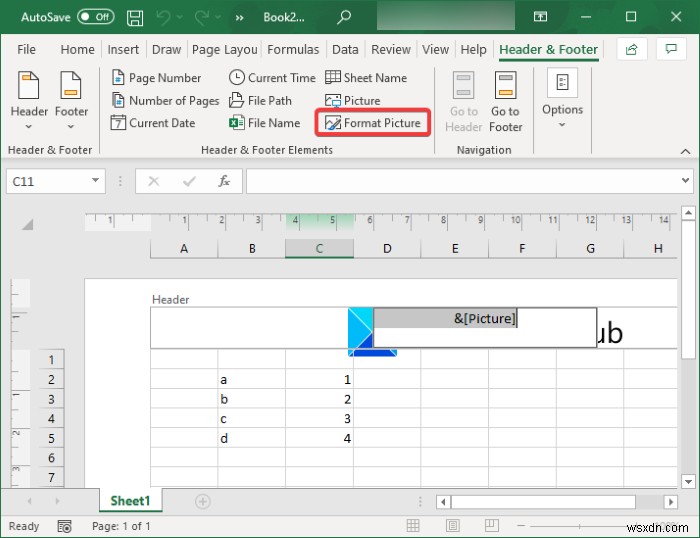
Task: Select column C header
Action: [319, 249]
